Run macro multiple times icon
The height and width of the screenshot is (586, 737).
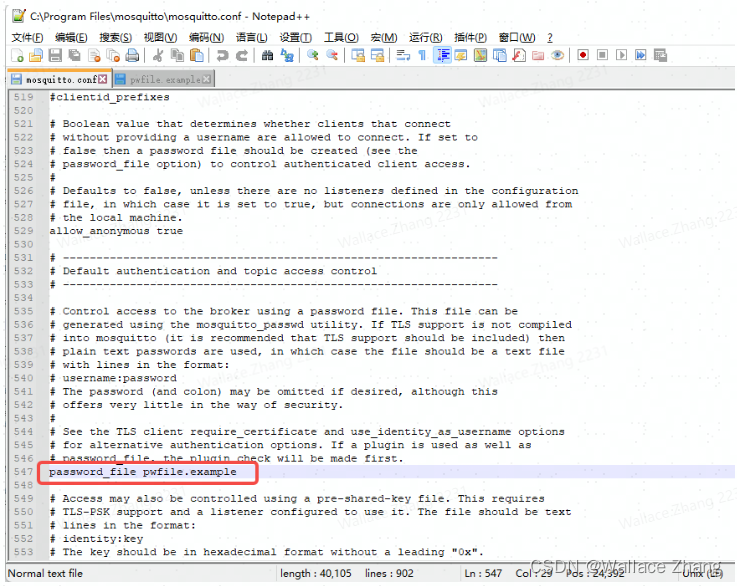[641, 55]
